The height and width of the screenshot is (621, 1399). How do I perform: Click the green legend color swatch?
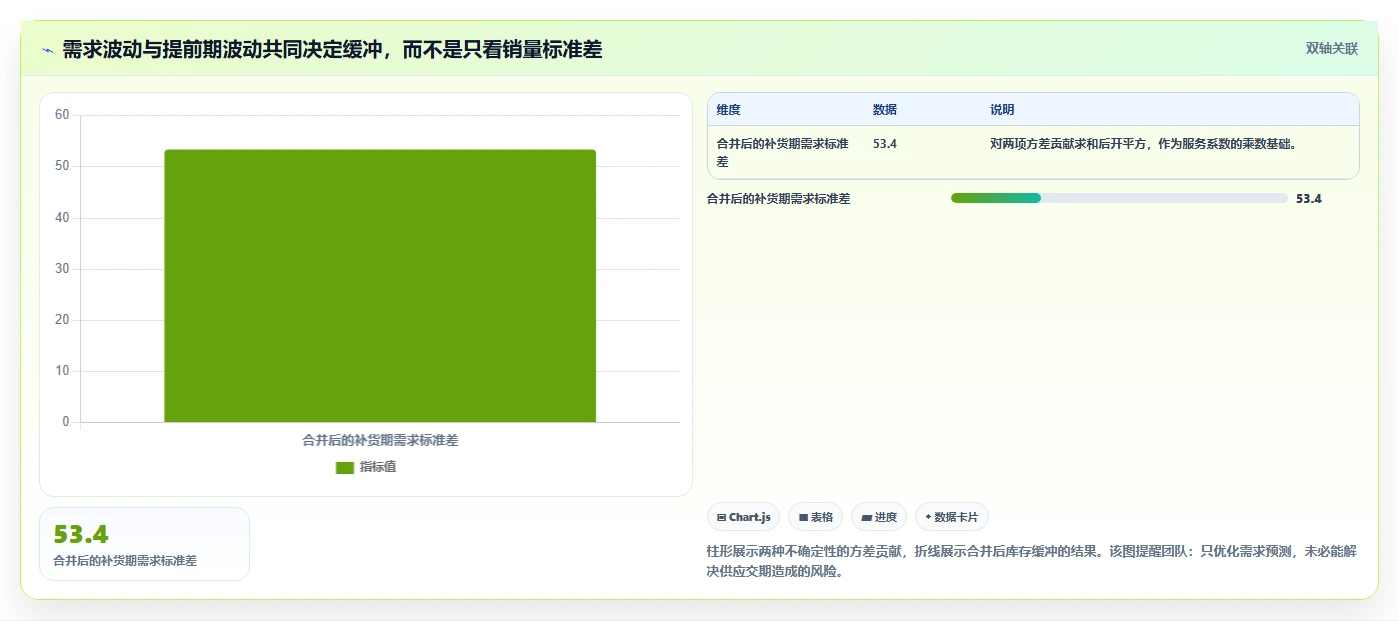coord(345,467)
